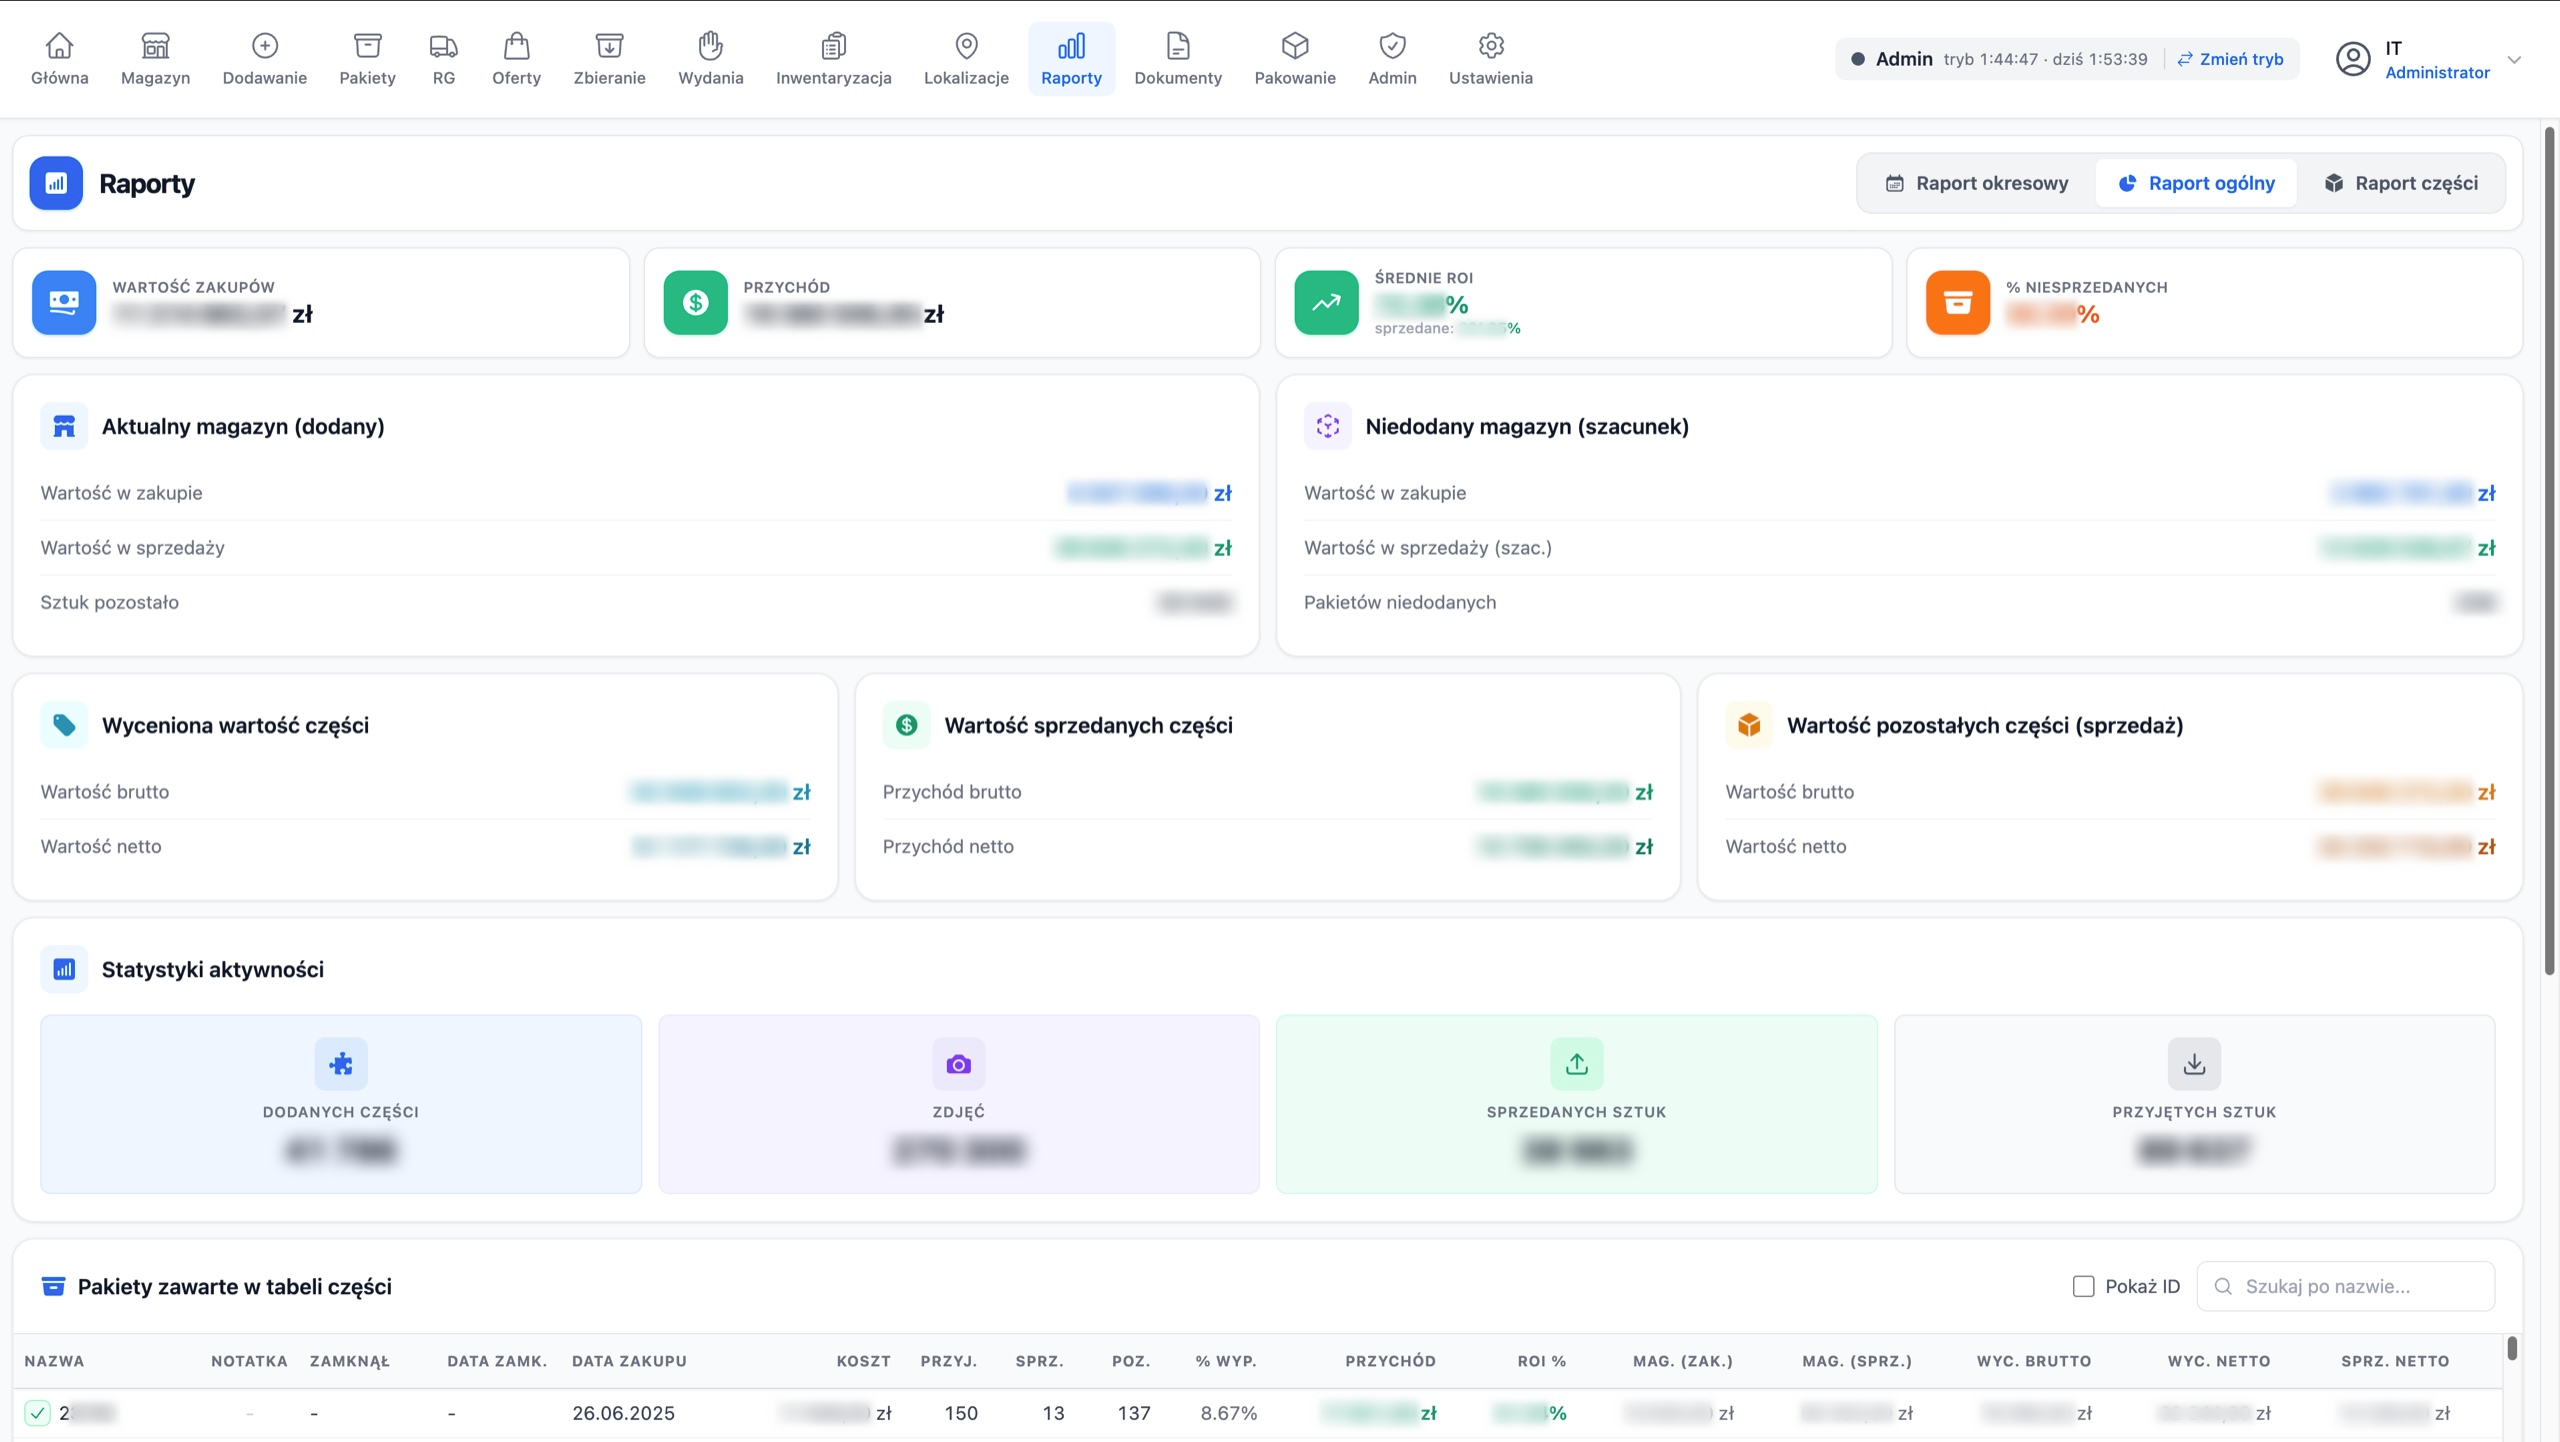The width and height of the screenshot is (2560, 1442).
Task: Click the packages table vertical scrollbar
Action: pos(2511,1349)
